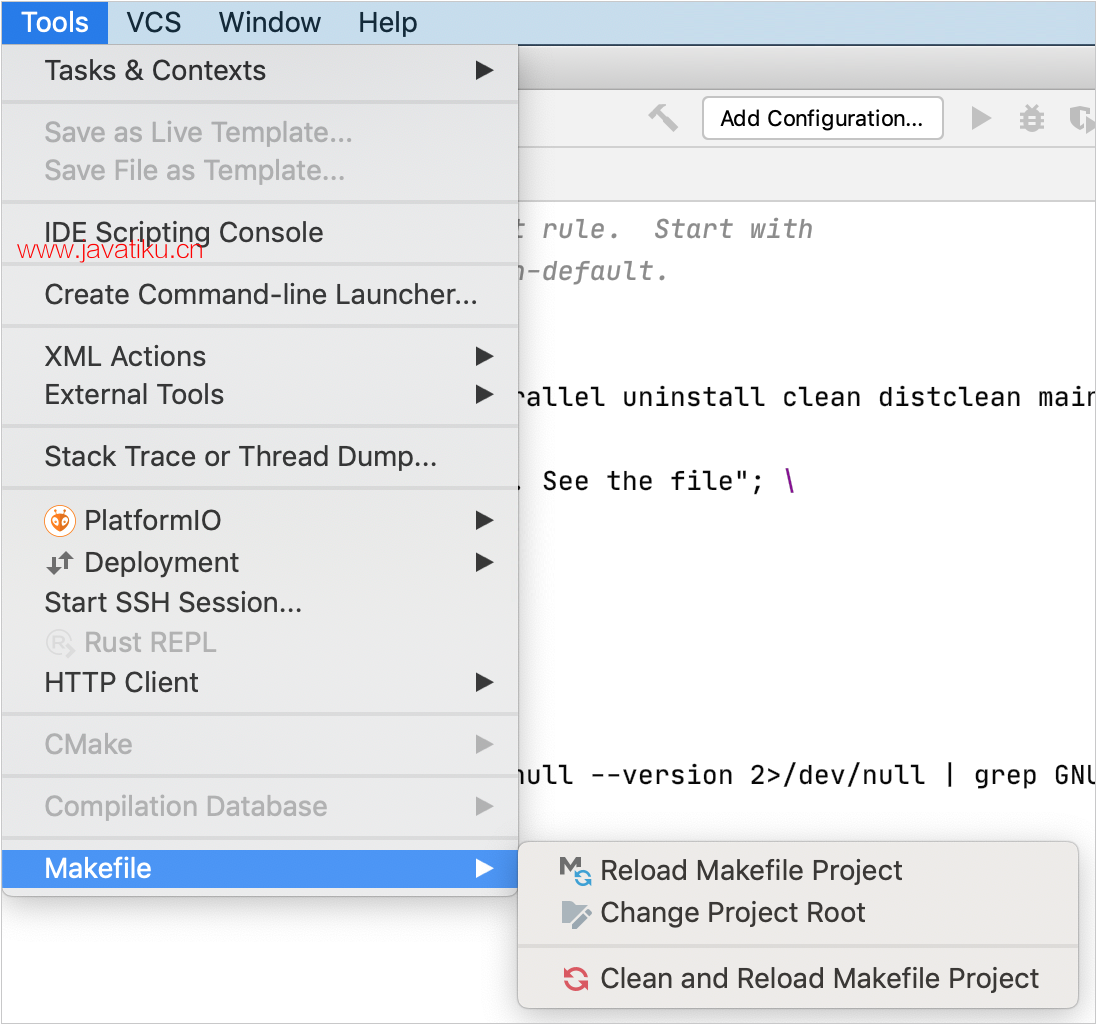Select External Tools menu item

[x=260, y=395]
